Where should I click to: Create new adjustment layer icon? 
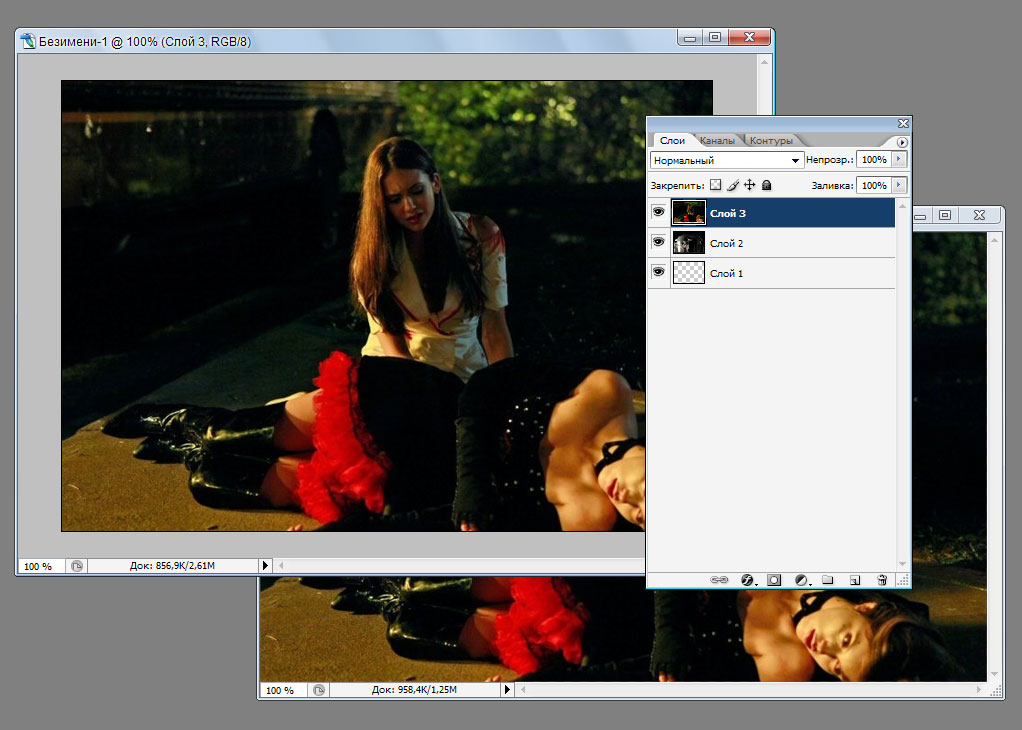coord(800,580)
